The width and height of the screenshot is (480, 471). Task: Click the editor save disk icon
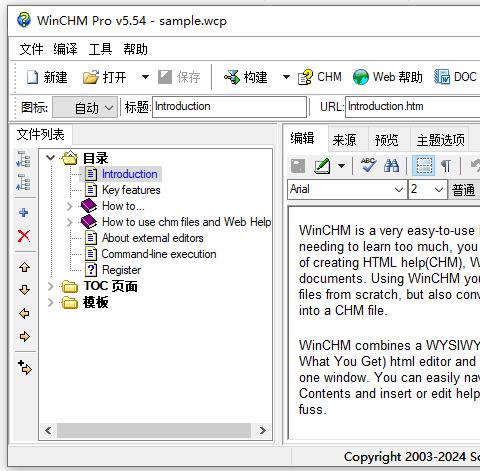[x=298, y=166]
